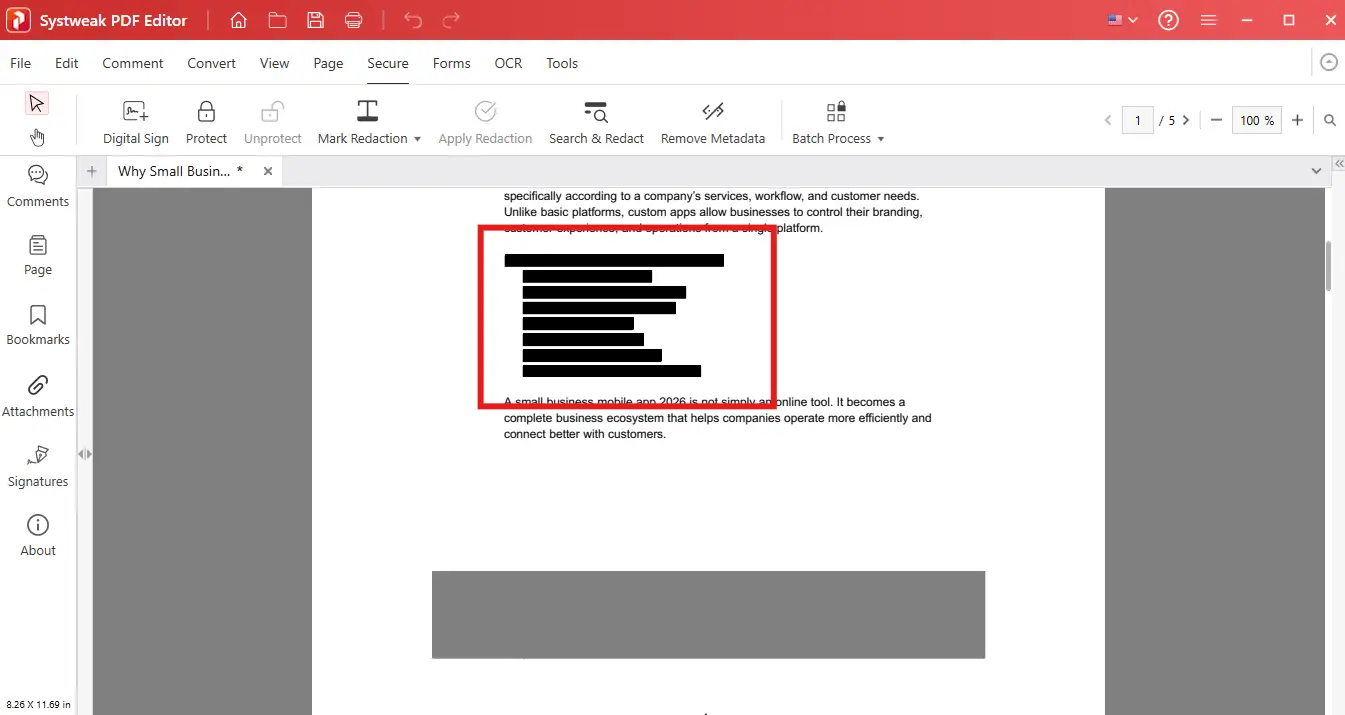Viewport: 1345px width, 715px height.
Task: Zoom out with the minus button
Action: tap(1216, 120)
